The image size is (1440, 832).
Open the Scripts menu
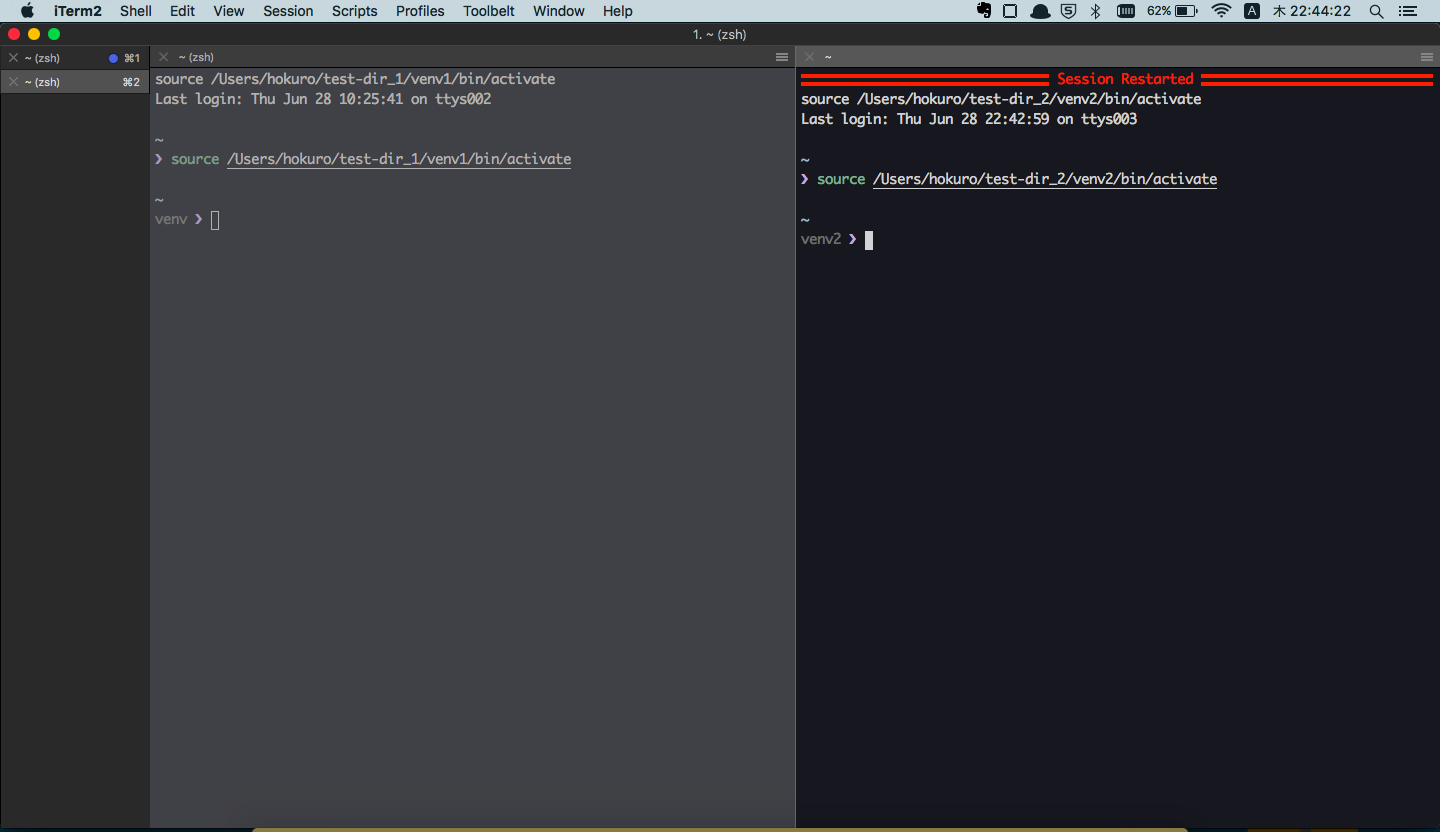pos(355,11)
